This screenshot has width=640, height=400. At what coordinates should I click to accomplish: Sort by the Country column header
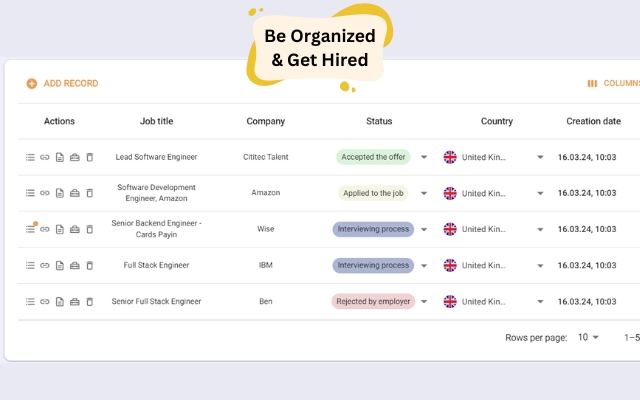pyautogui.click(x=497, y=121)
